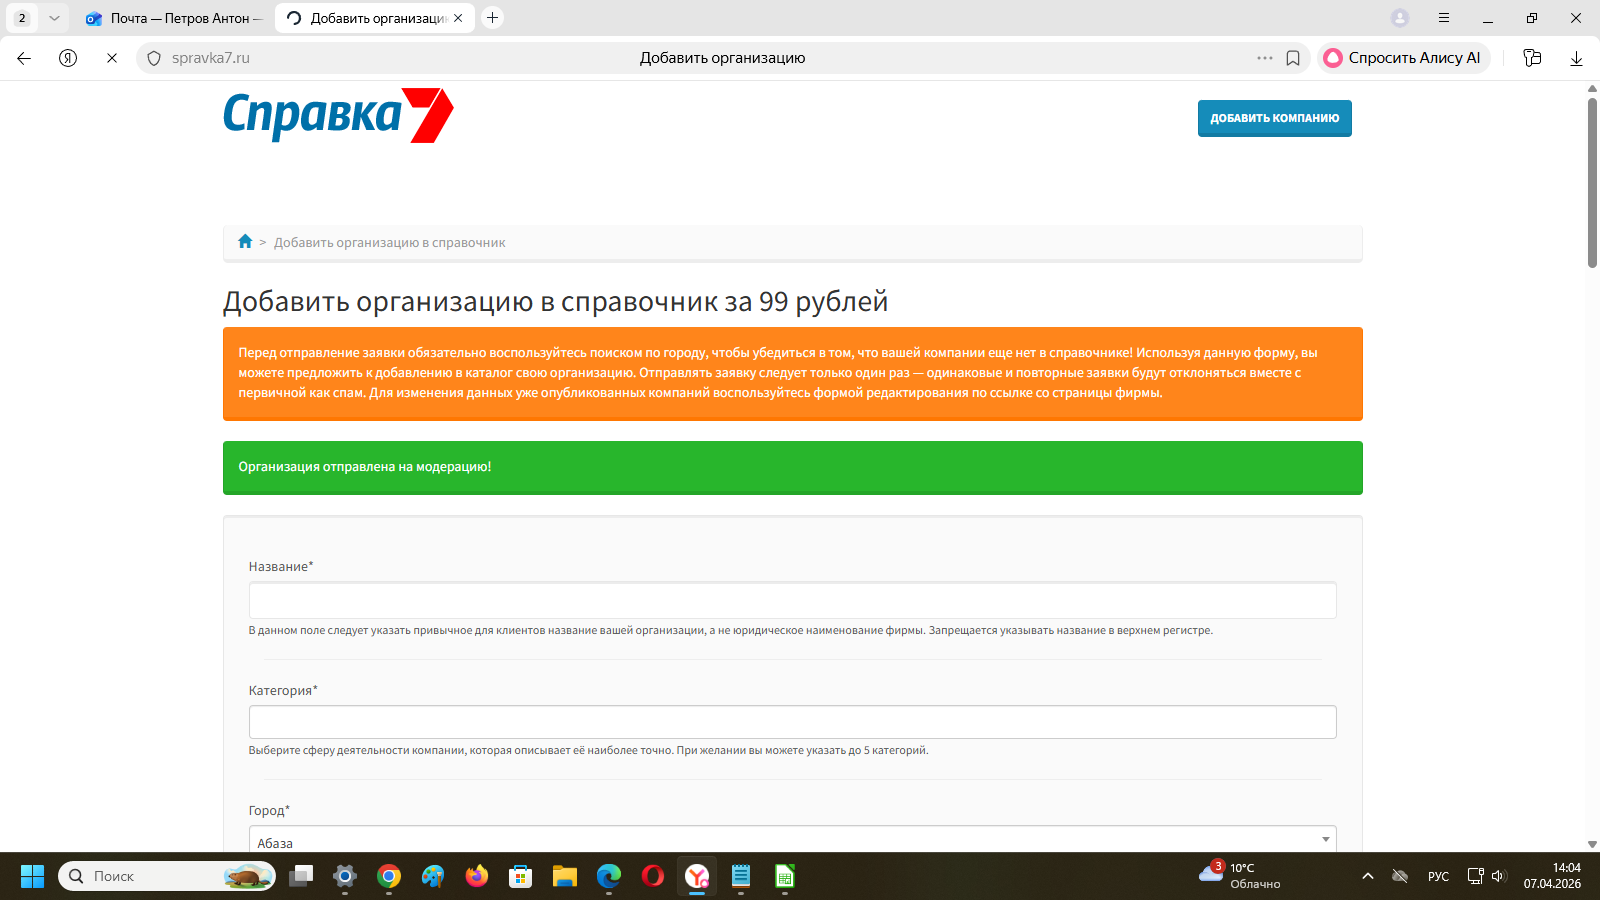Go back using the browser back arrow
Image resolution: width=1600 pixels, height=900 pixels.
[24, 58]
